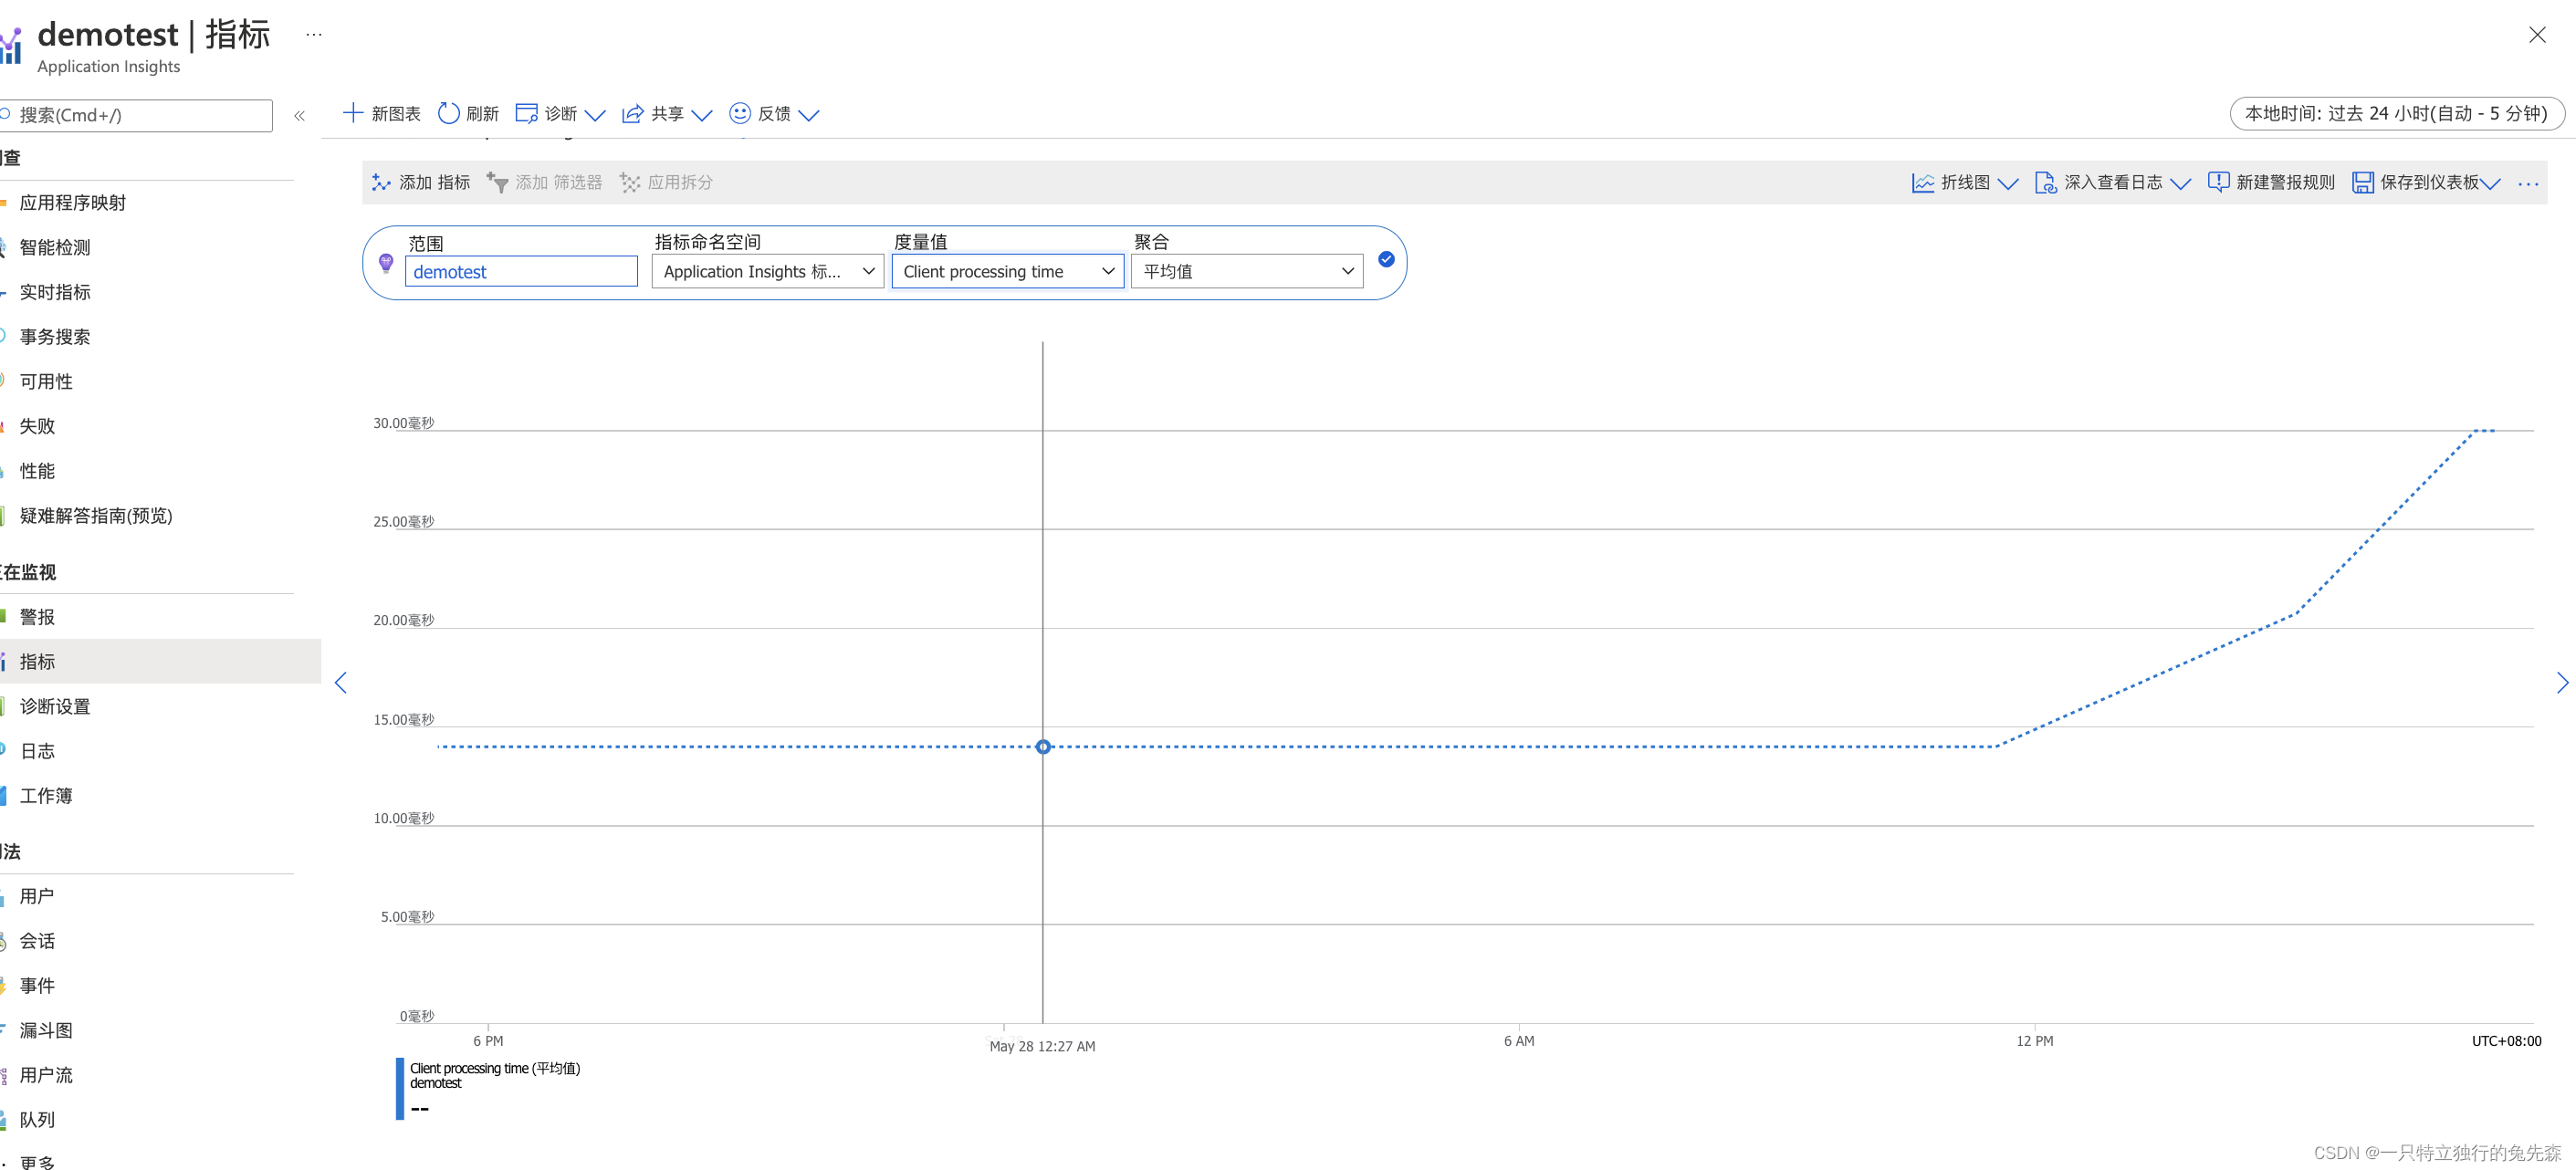Click the 新图表 plus icon
This screenshot has width=2576, height=1170.
(352, 113)
